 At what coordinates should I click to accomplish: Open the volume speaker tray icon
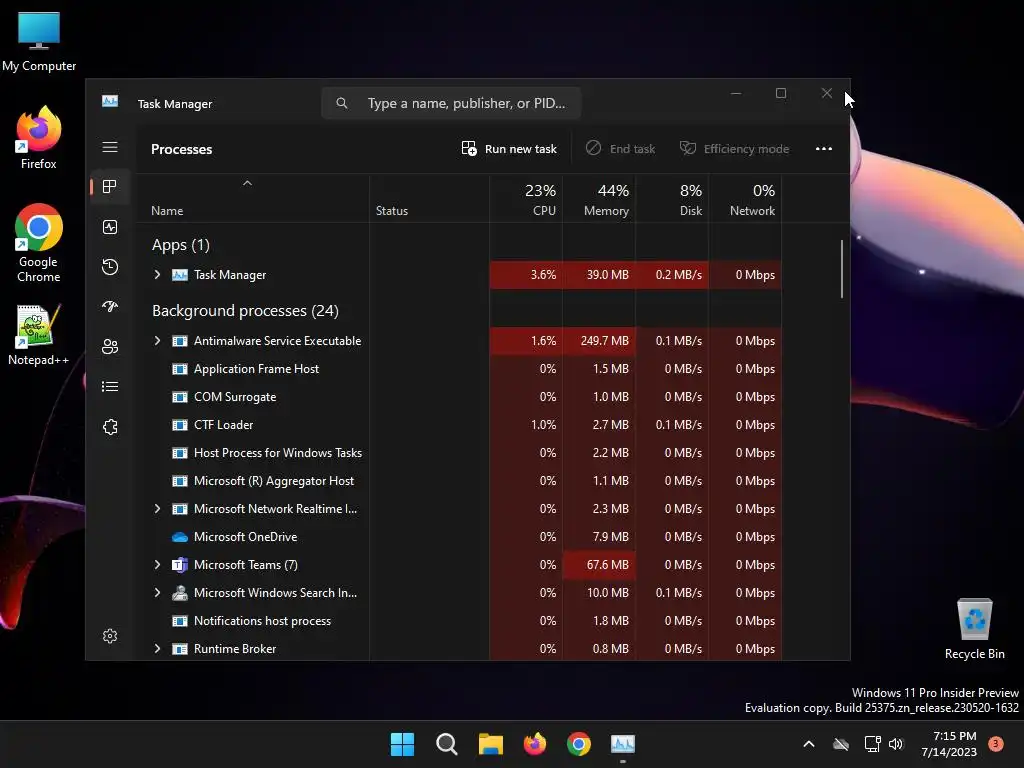click(896, 744)
